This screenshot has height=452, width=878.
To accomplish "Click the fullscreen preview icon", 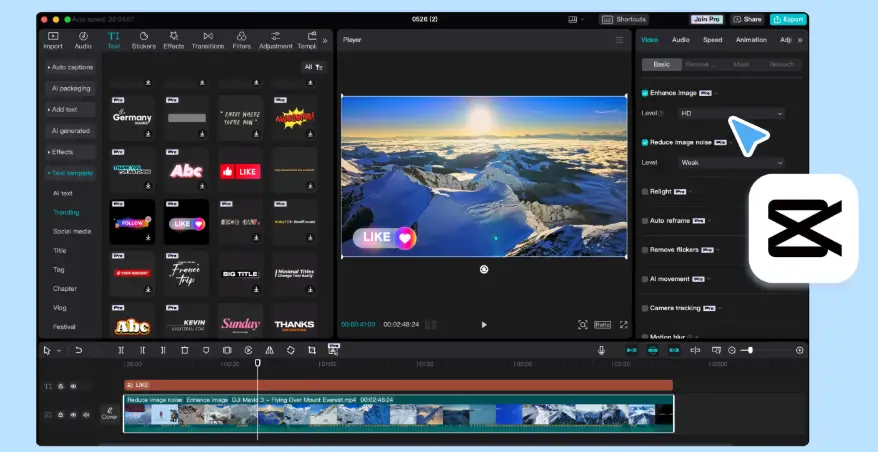I will tap(623, 325).
